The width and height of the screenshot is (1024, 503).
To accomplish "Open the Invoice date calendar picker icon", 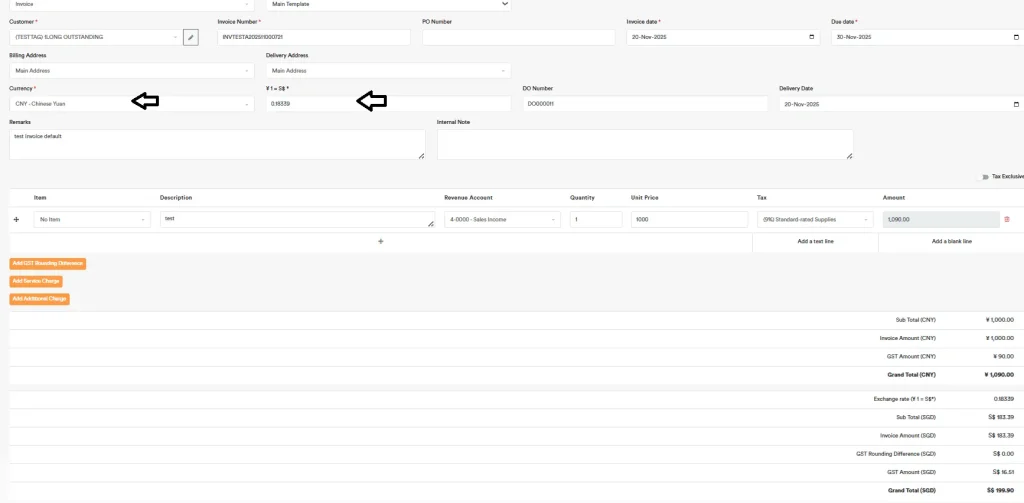I will coord(811,37).
